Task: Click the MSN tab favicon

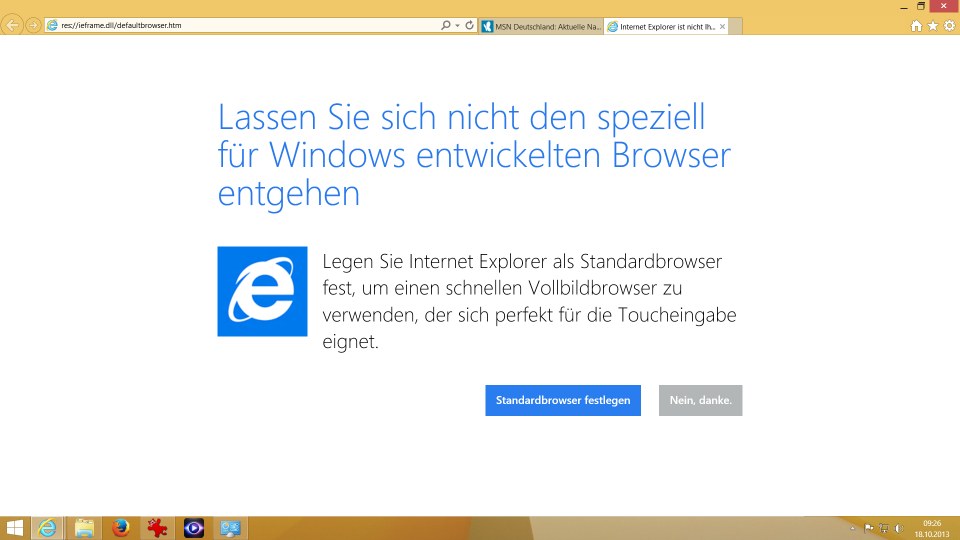Action: (x=487, y=26)
